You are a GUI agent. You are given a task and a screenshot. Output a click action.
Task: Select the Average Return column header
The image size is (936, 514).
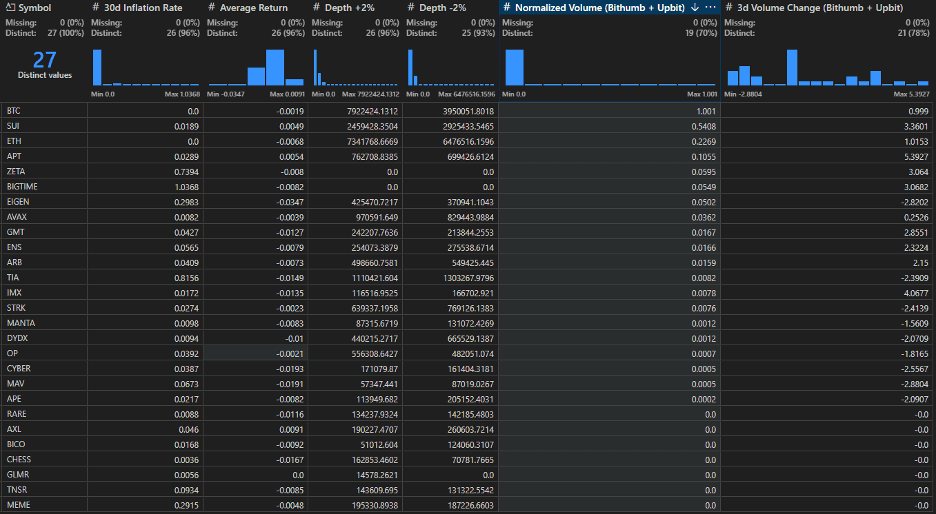[x=255, y=8]
